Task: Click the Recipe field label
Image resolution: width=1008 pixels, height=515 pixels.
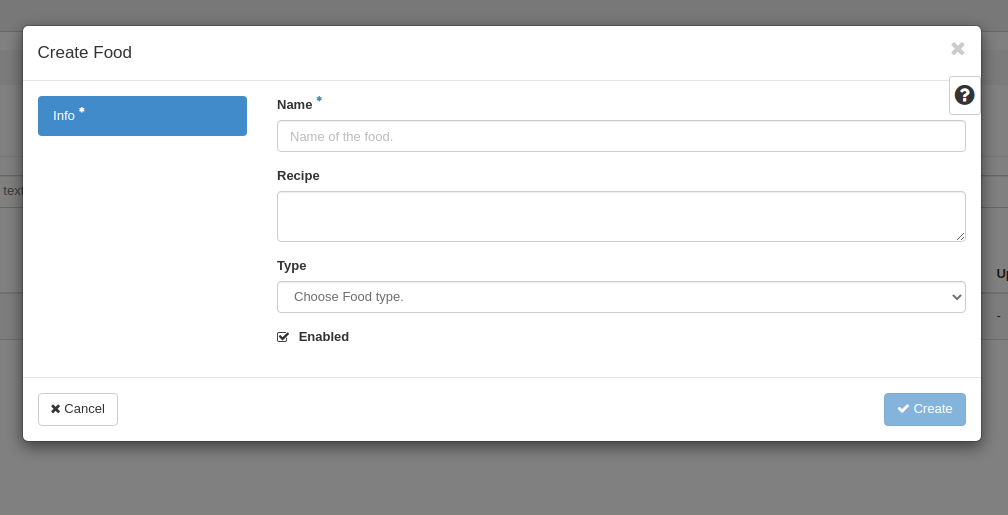Action: click(298, 176)
